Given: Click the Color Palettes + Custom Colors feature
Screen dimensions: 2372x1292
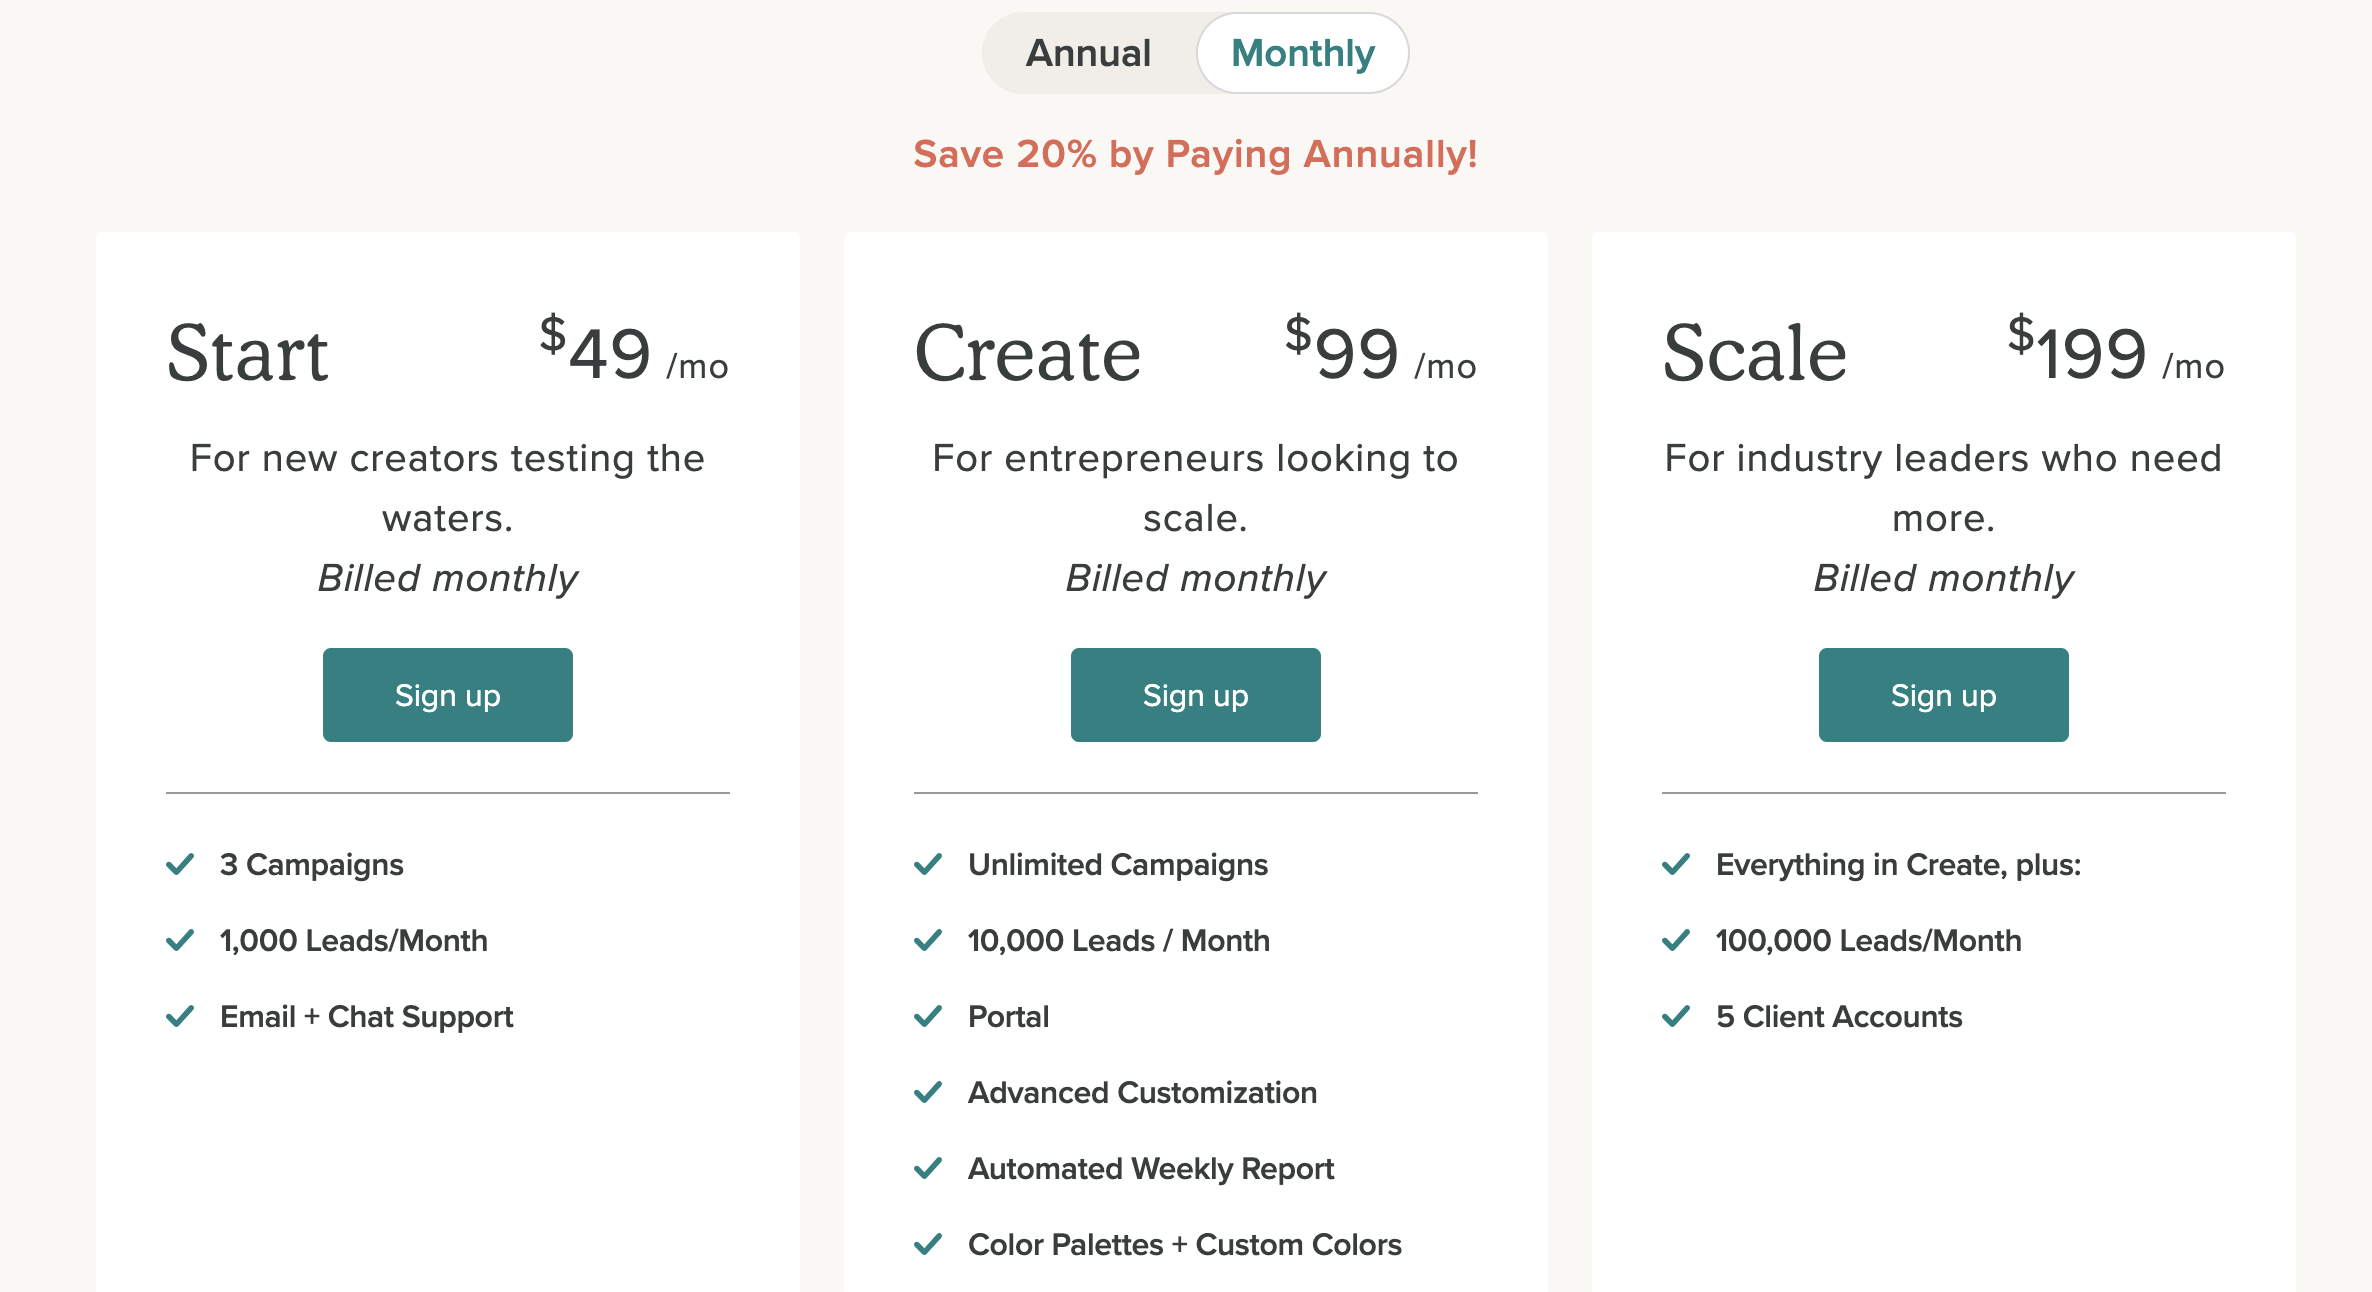Looking at the screenshot, I should (x=1184, y=1244).
